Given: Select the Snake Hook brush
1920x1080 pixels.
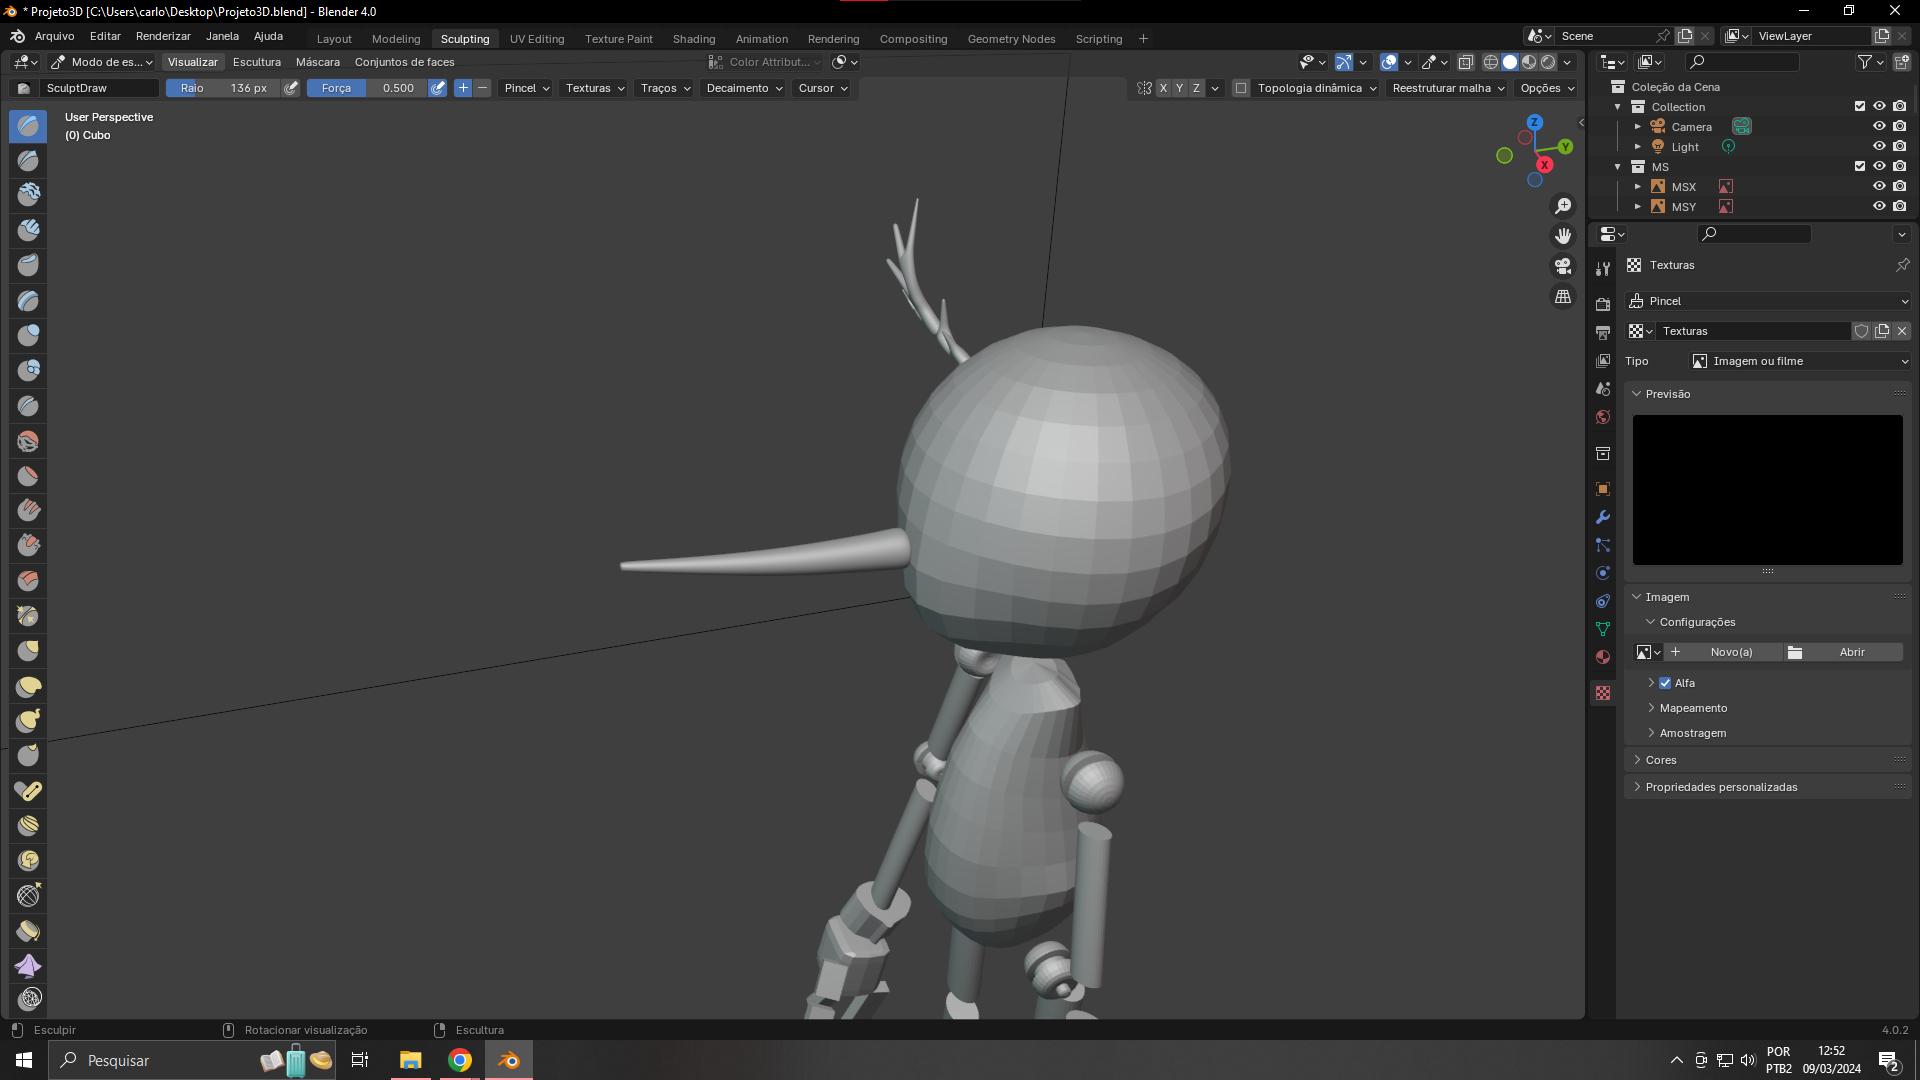Looking at the screenshot, I should click(x=28, y=721).
